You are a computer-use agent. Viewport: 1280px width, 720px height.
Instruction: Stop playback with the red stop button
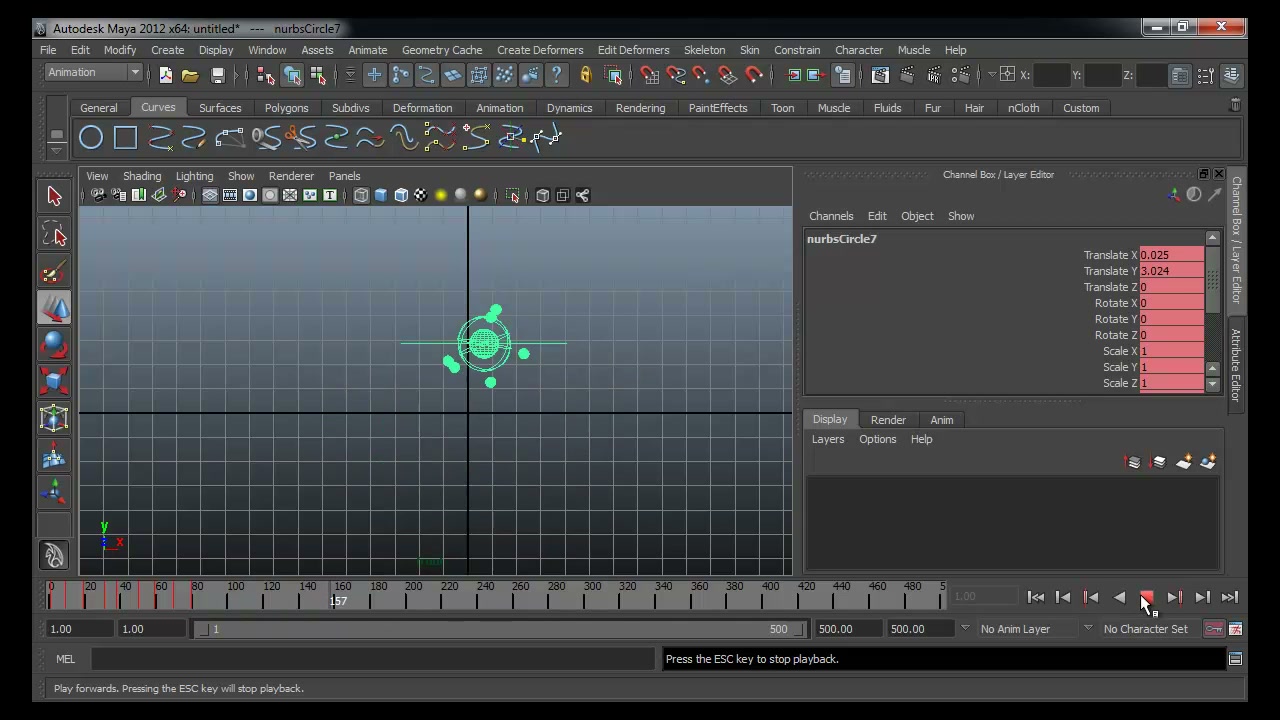coord(1147,597)
